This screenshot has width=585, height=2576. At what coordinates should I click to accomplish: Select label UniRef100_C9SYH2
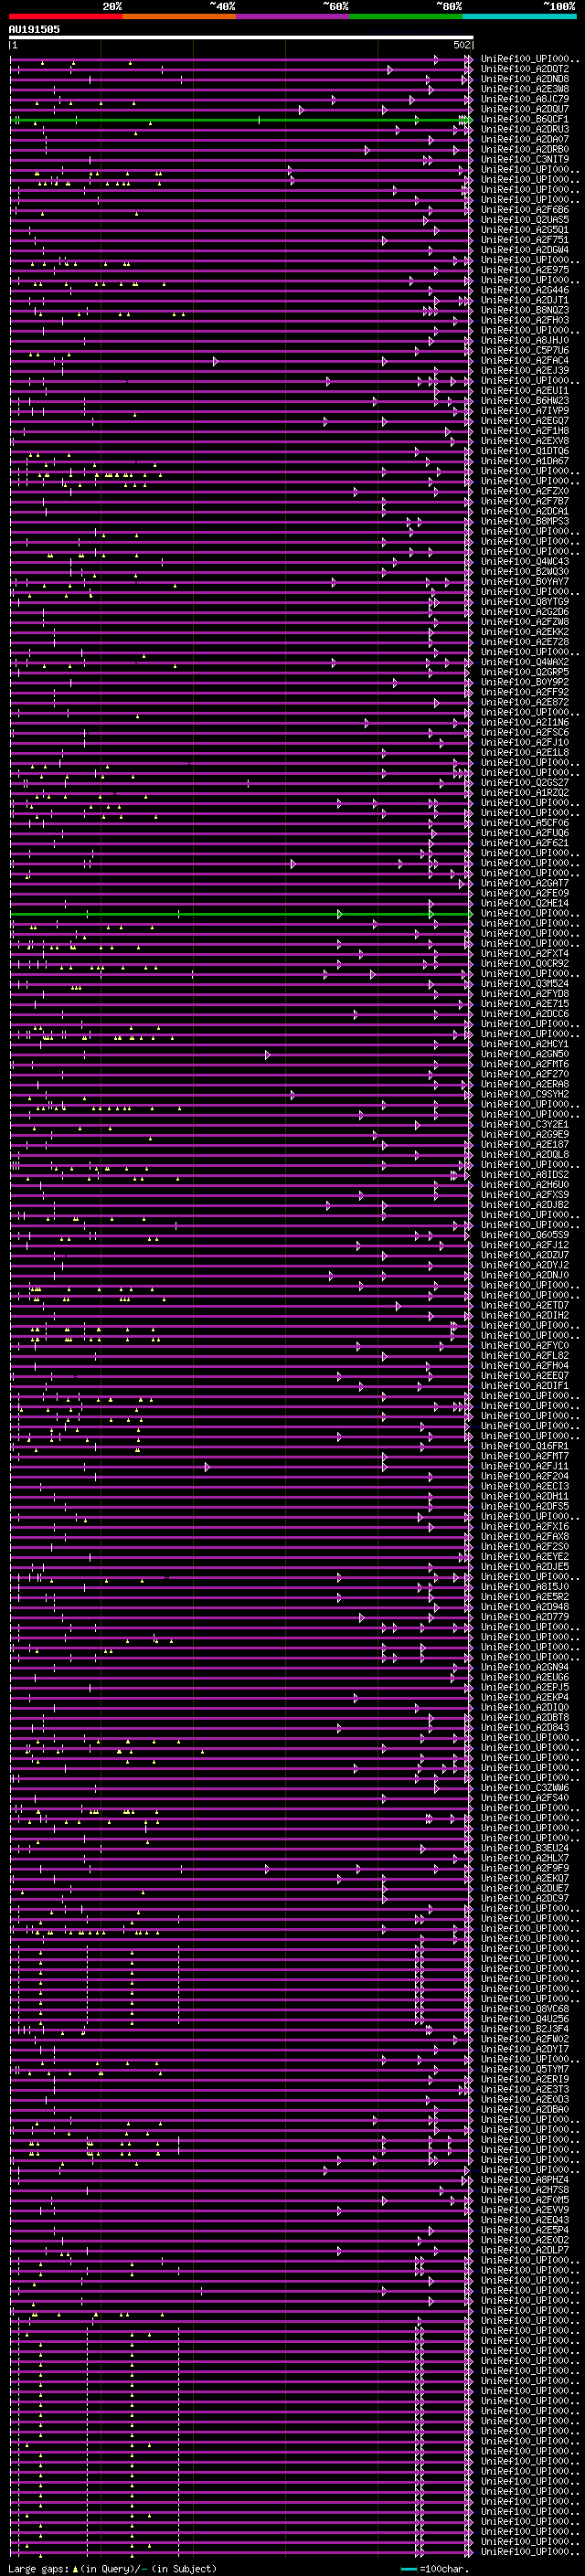click(x=525, y=1094)
